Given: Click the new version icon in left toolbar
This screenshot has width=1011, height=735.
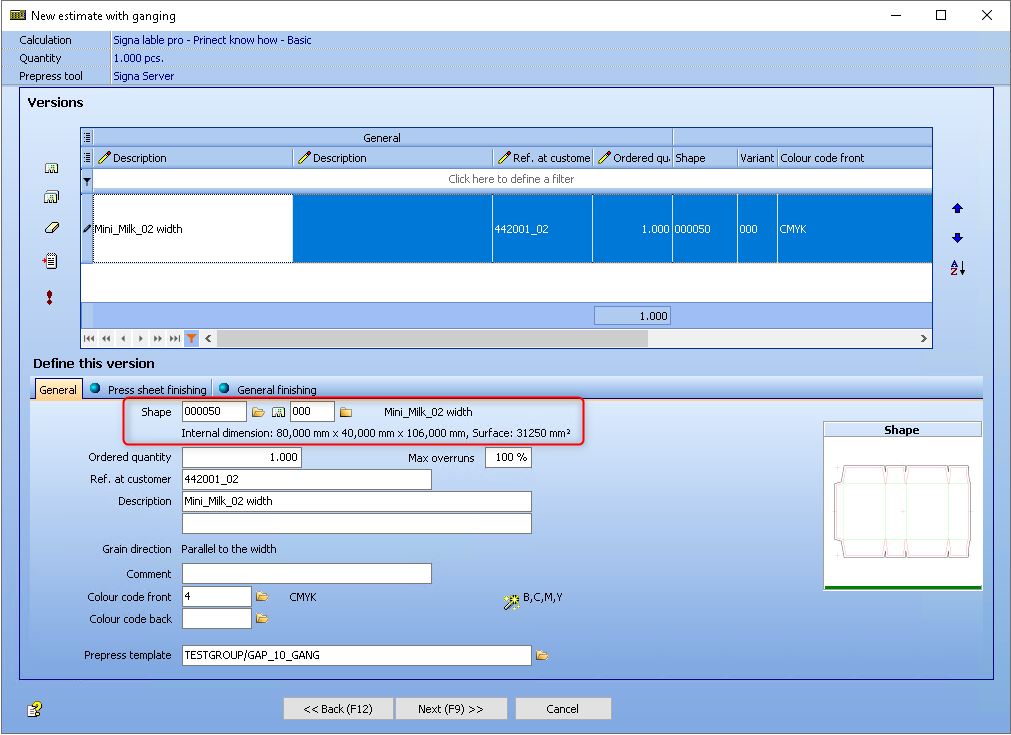Looking at the screenshot, I should click(x=52, y=168).
